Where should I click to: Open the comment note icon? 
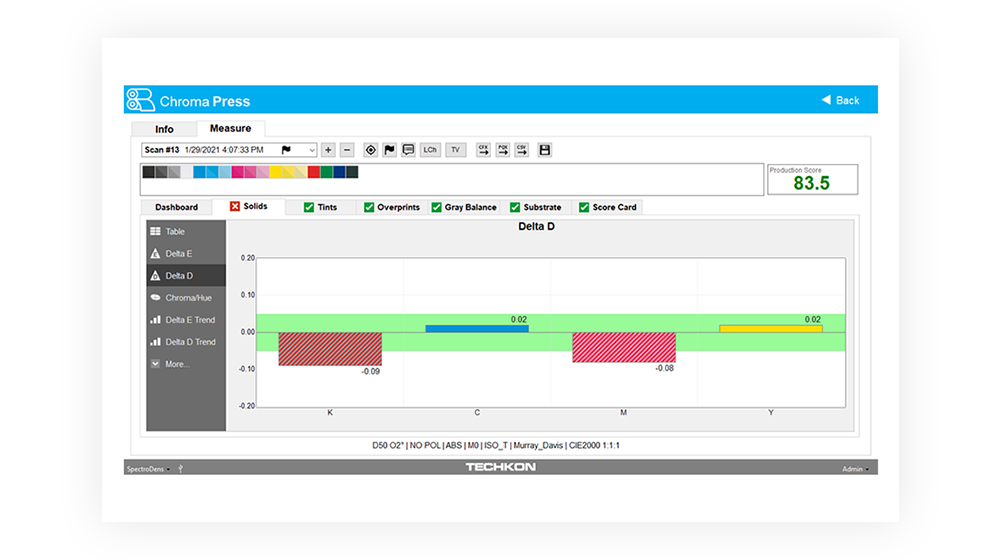click(x=408, y=150)
